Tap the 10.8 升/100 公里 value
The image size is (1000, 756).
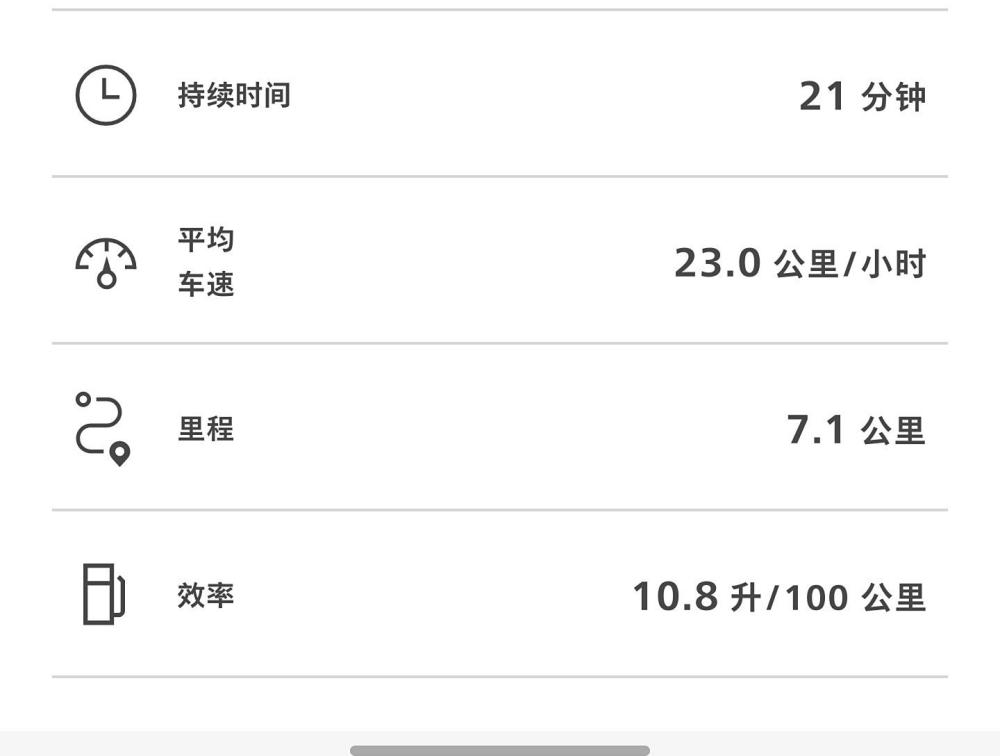pyautogui.click(x=779, y=597)
